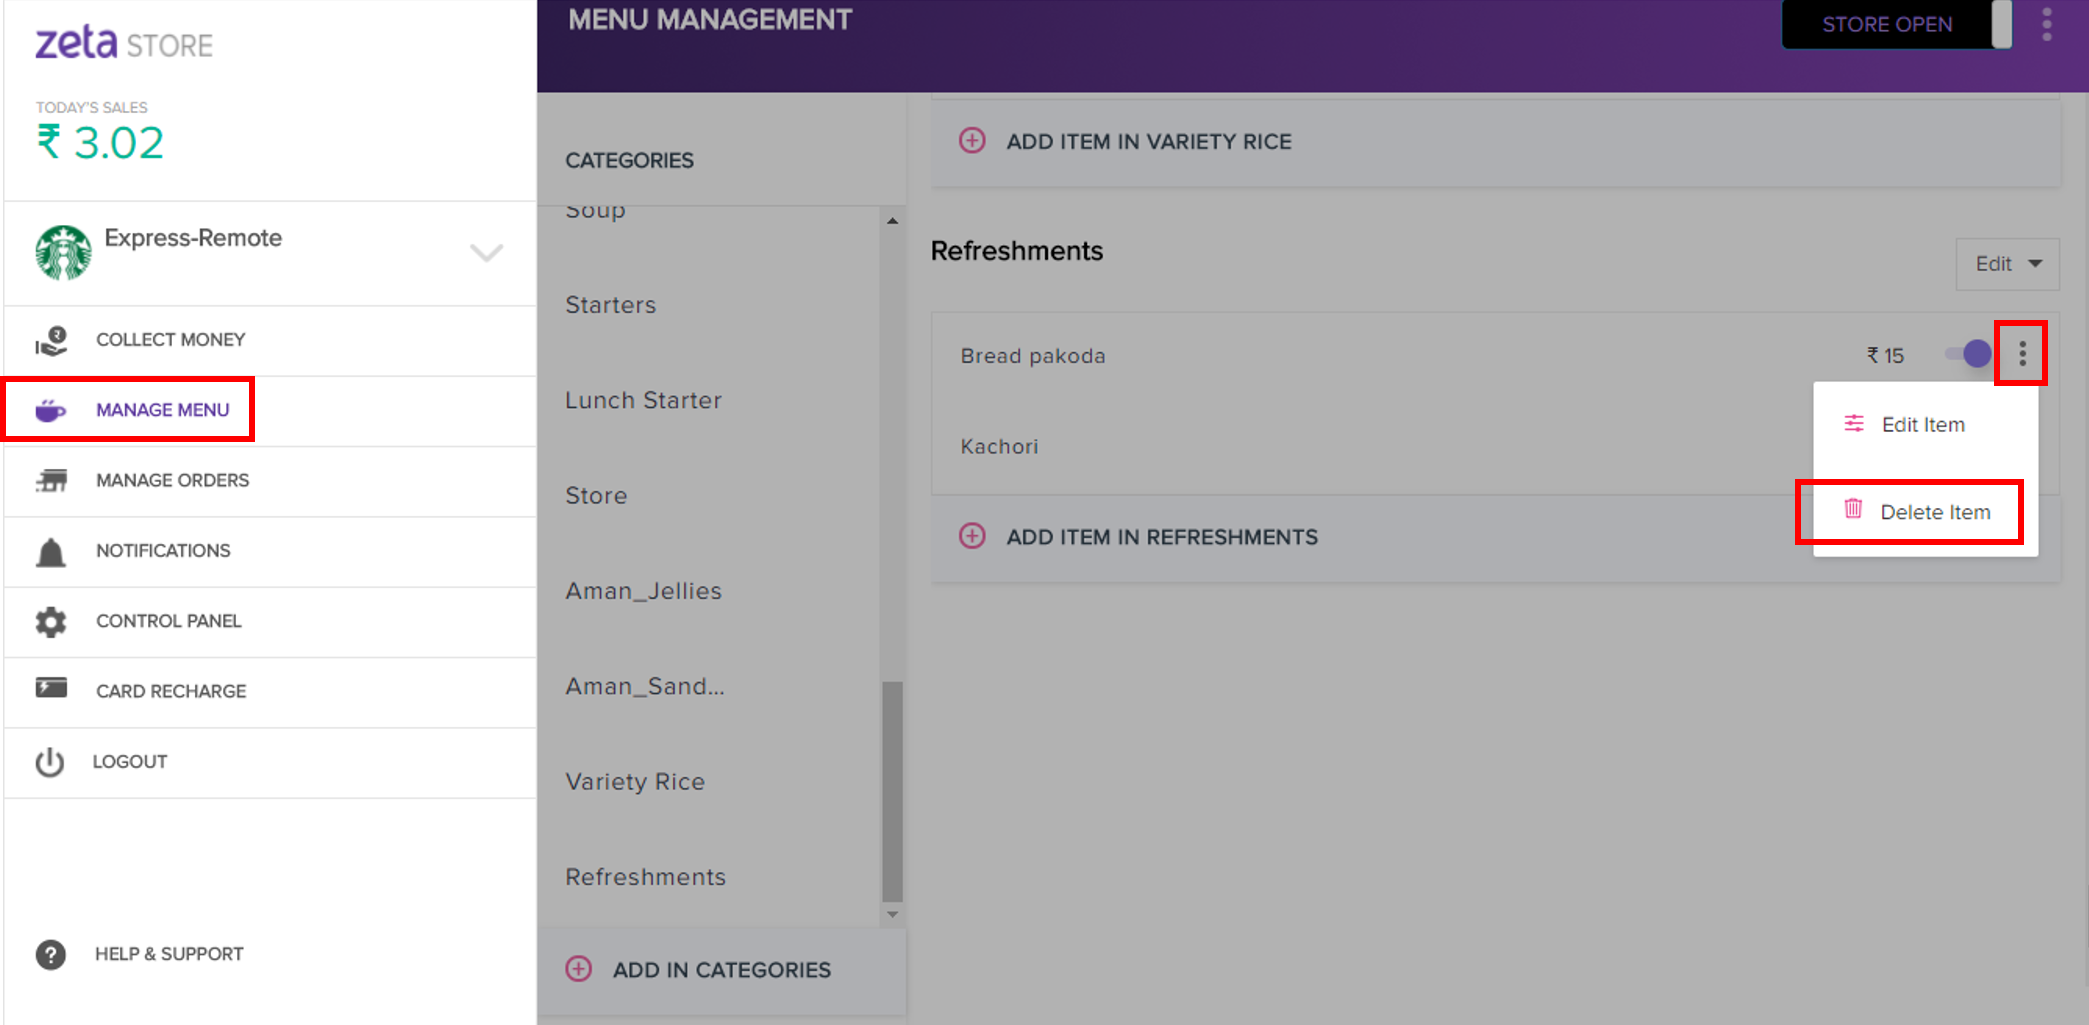Click plus icon beside Add in Categories
2089x1025 pixels.
click(579, 969)
